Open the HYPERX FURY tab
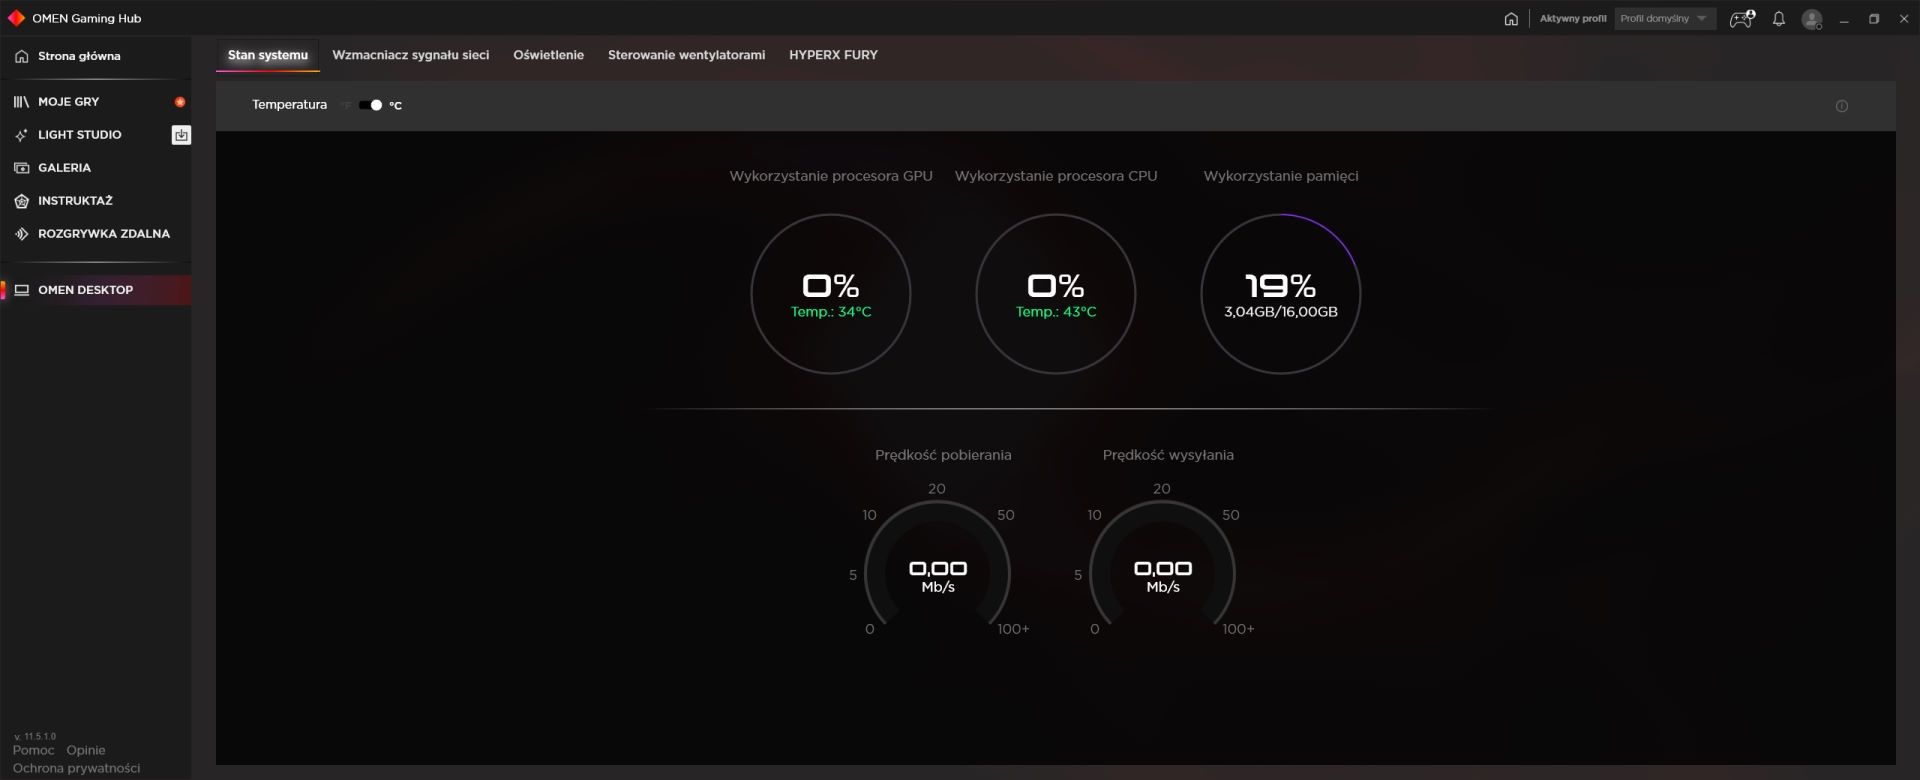The width and height of the screenshot is (1920, 780). [834, 55]
